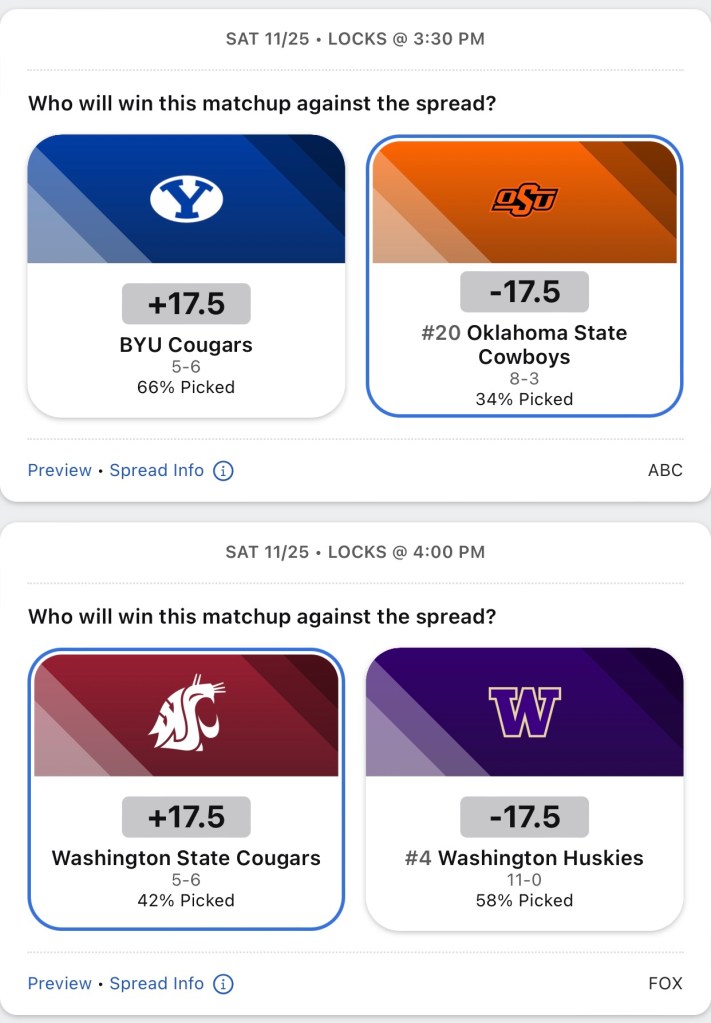Tap the Oklahoma State OSU logo
Image resolution: width=711 pixels, height=1023 pixels.
pos(524,200)
